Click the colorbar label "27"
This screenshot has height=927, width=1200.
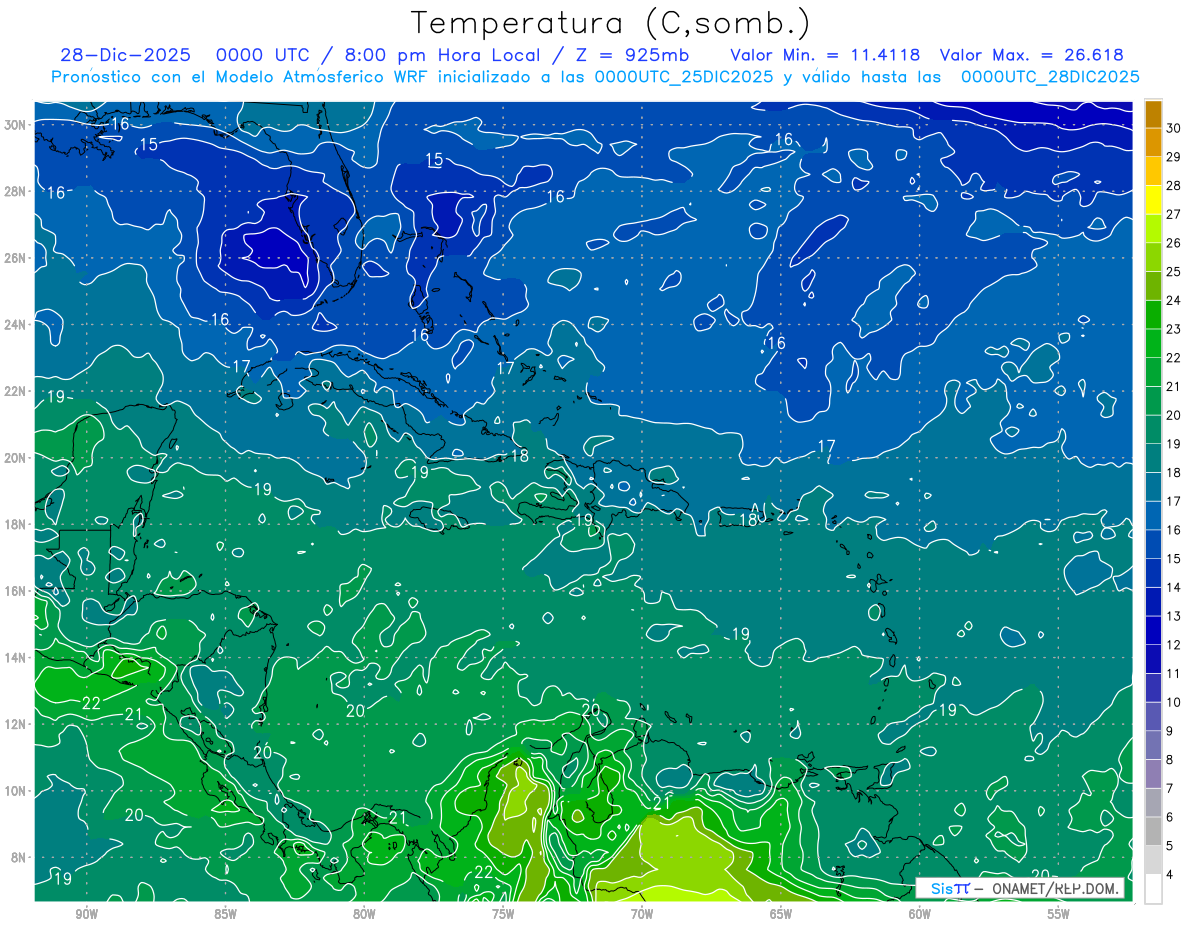(x=1174, y=214)
